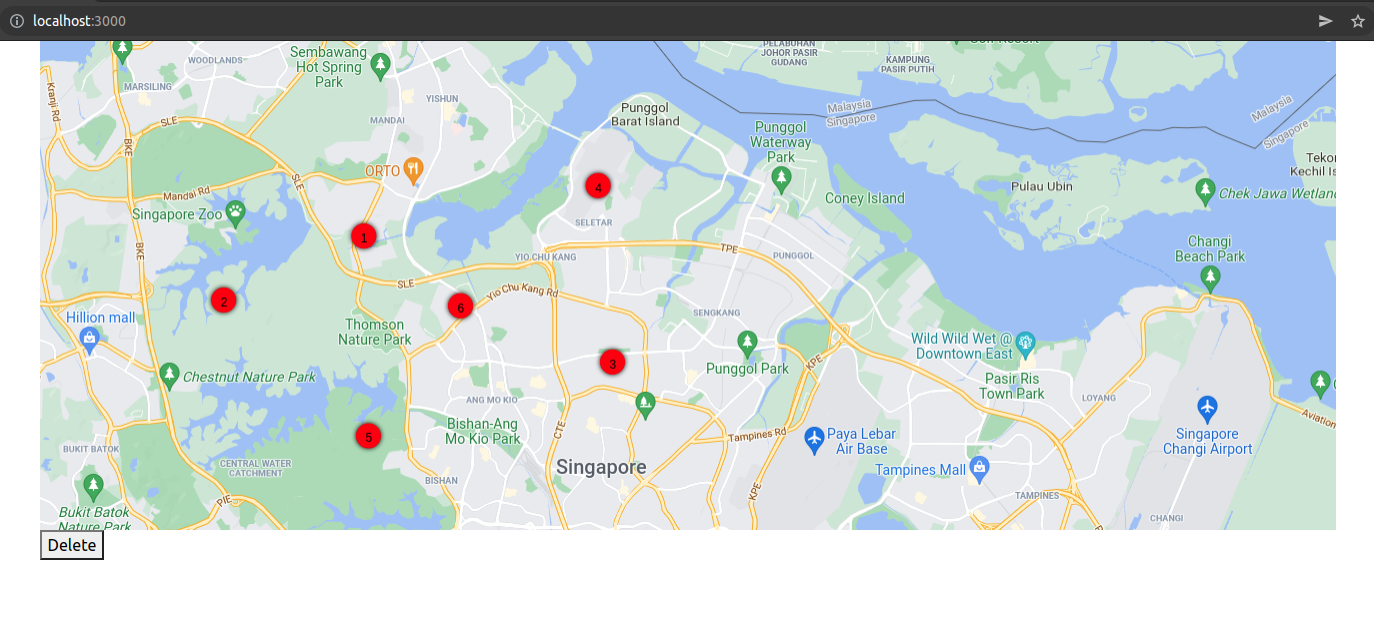The width and height of the screenshot is (1374, 618).
Task: Click the Paya Lebar Air Base airplane icon
Action: [814, 437]
